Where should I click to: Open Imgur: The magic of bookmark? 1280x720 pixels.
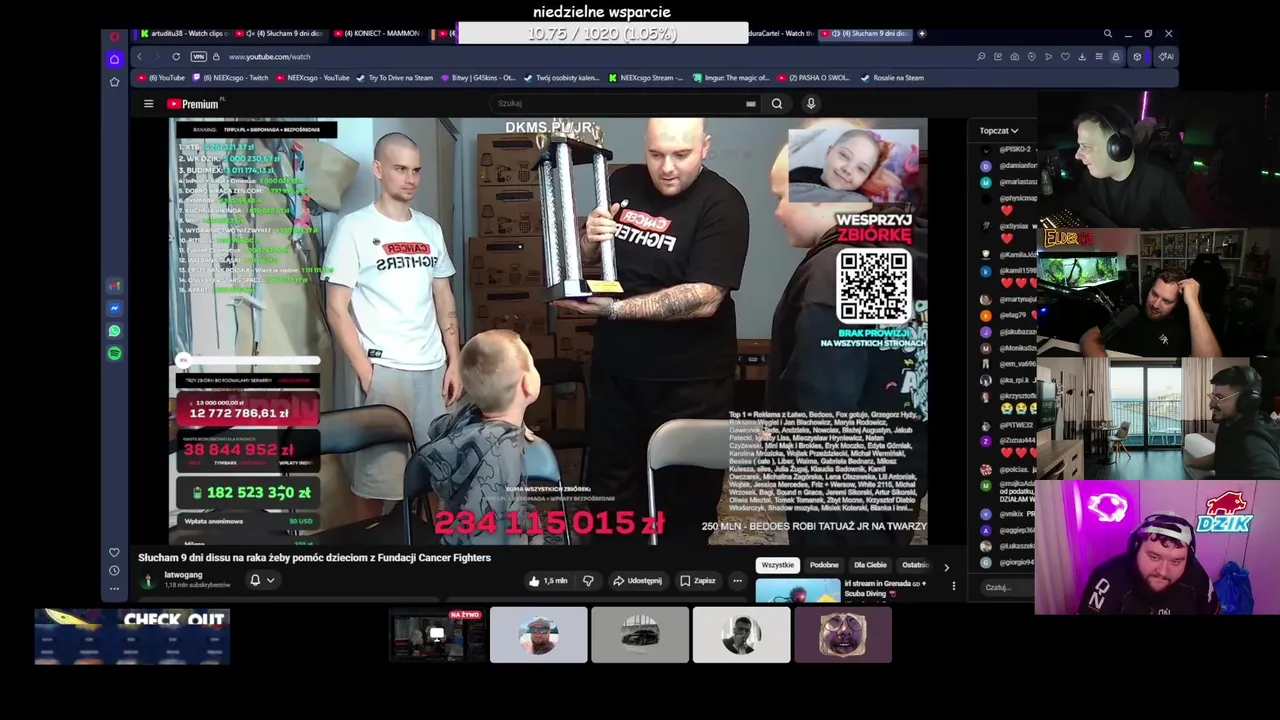[730, 78]
